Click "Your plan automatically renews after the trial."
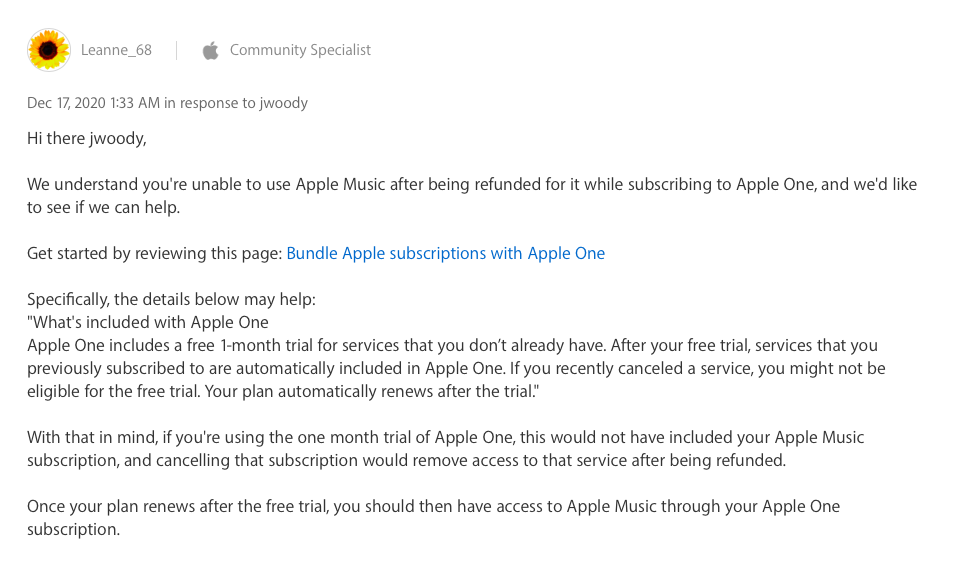 point(376,391)
